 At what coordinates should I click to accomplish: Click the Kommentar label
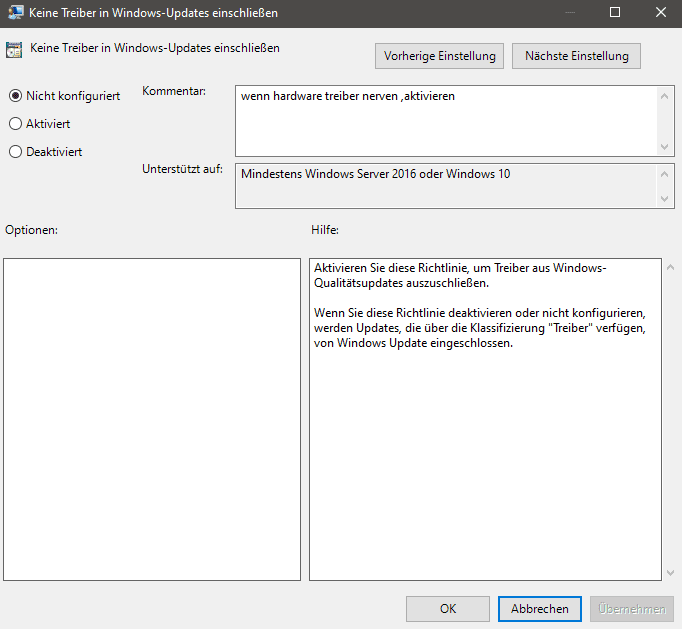tap(174, 91)
